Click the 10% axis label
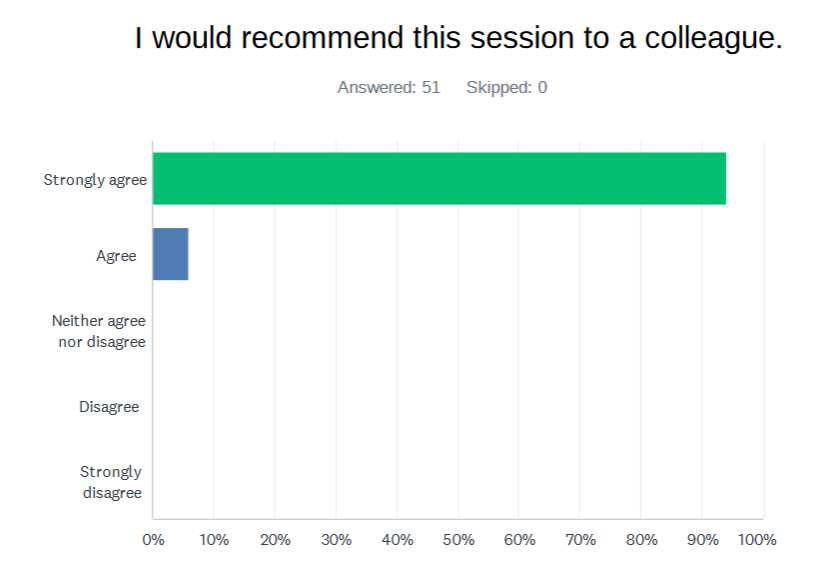The image size is (836, 582). (x=214, y=540)
